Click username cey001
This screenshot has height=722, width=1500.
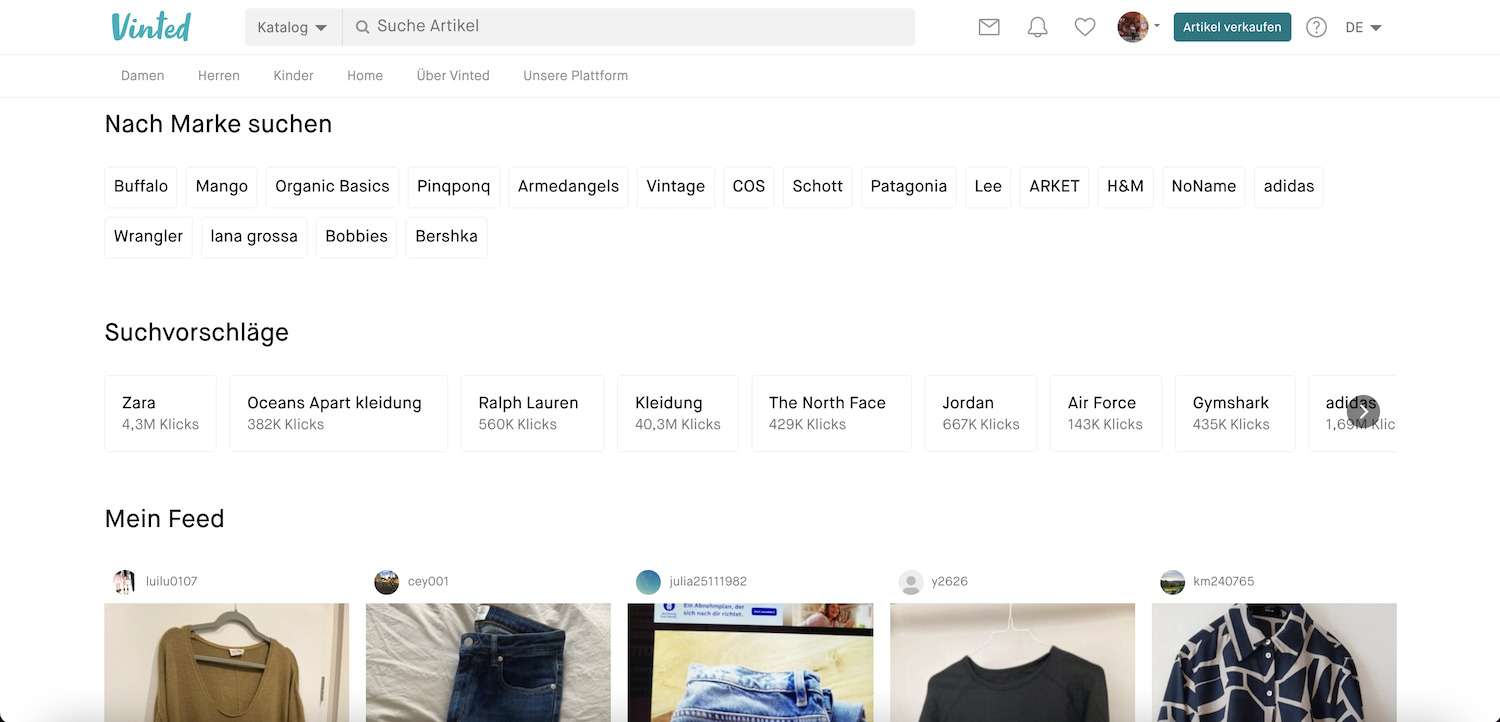[x=428, y=582]
